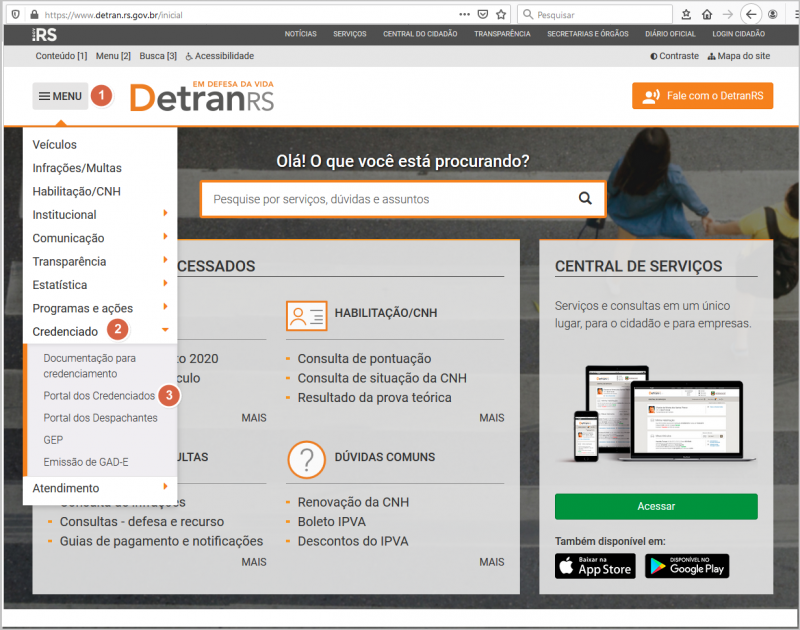The height and width of the screenshot is (630, 800).
Task: Select GEP in the Credenciado submenu
Action: tap(53, 440)
